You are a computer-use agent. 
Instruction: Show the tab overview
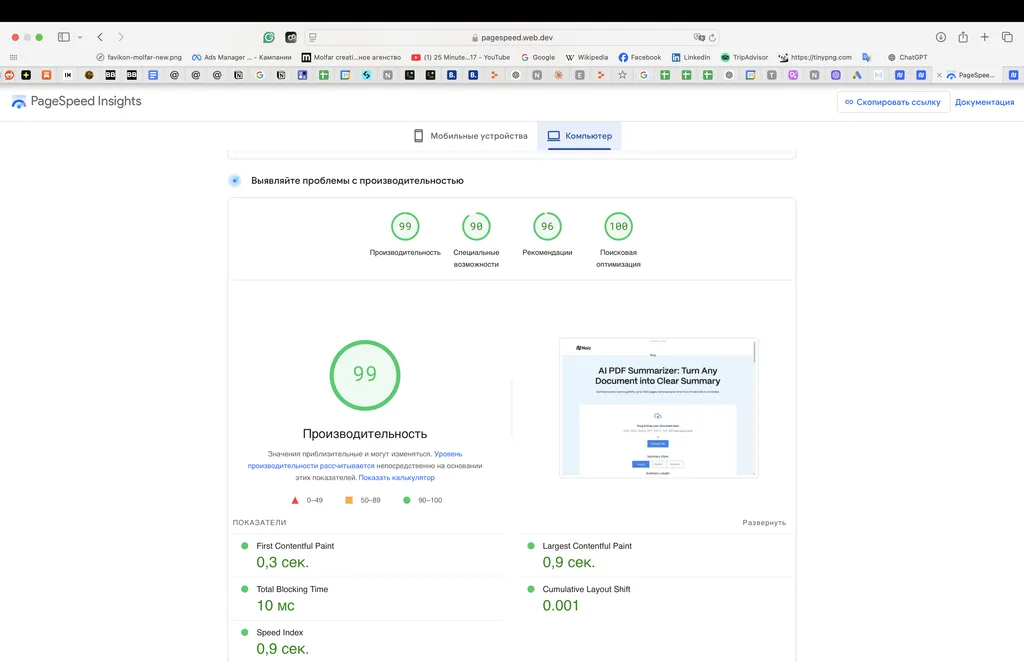pos(1007,37)
